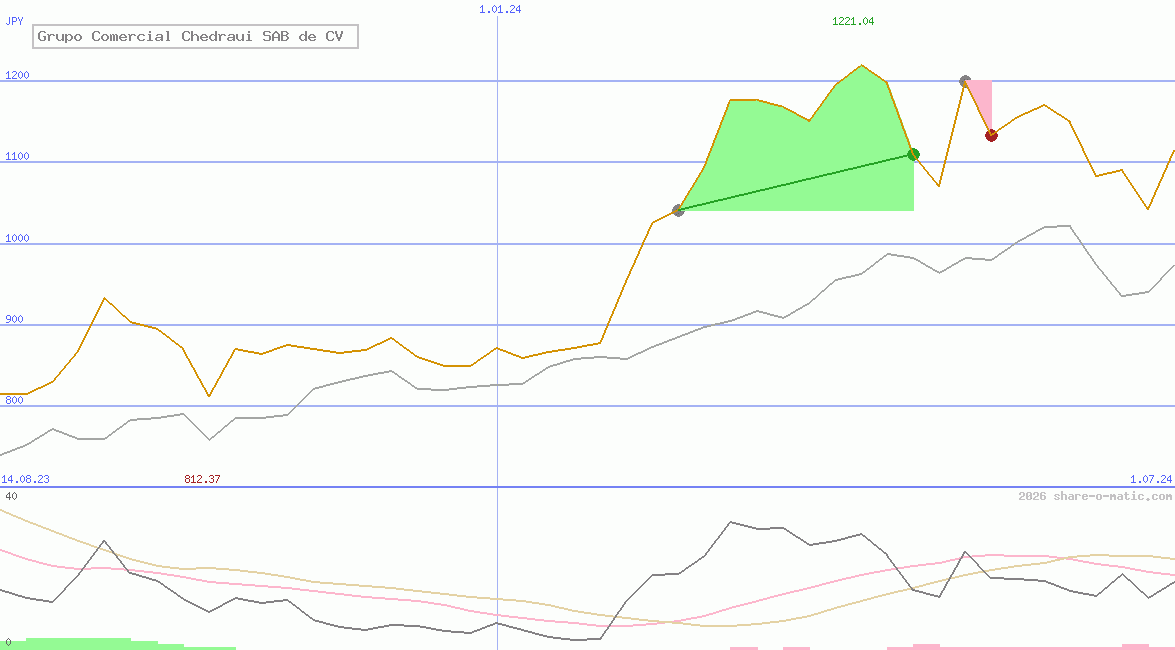Click the 800 price axis label

[x=14, y=400]
